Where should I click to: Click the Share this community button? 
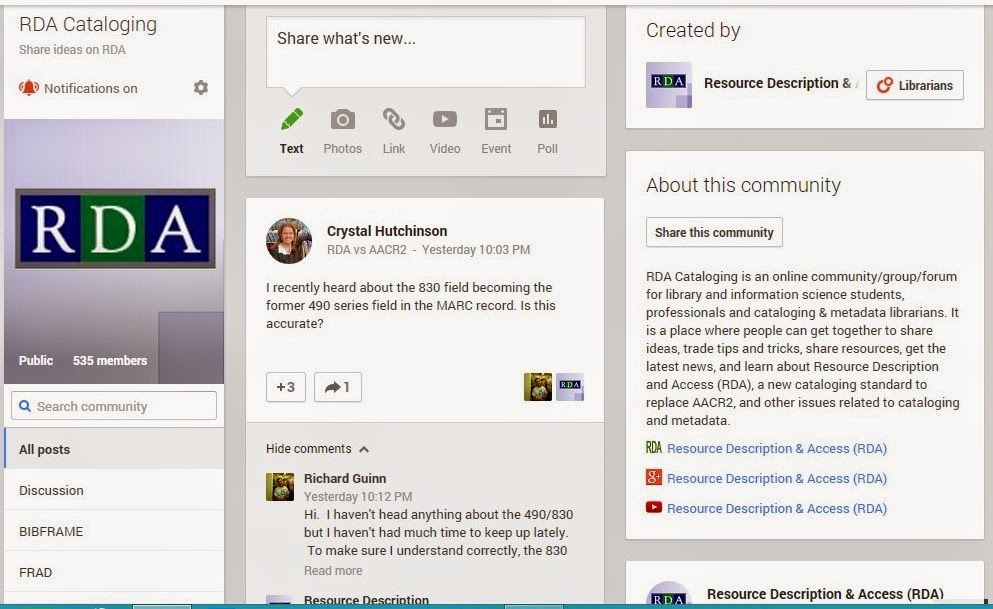click(714, 232)
